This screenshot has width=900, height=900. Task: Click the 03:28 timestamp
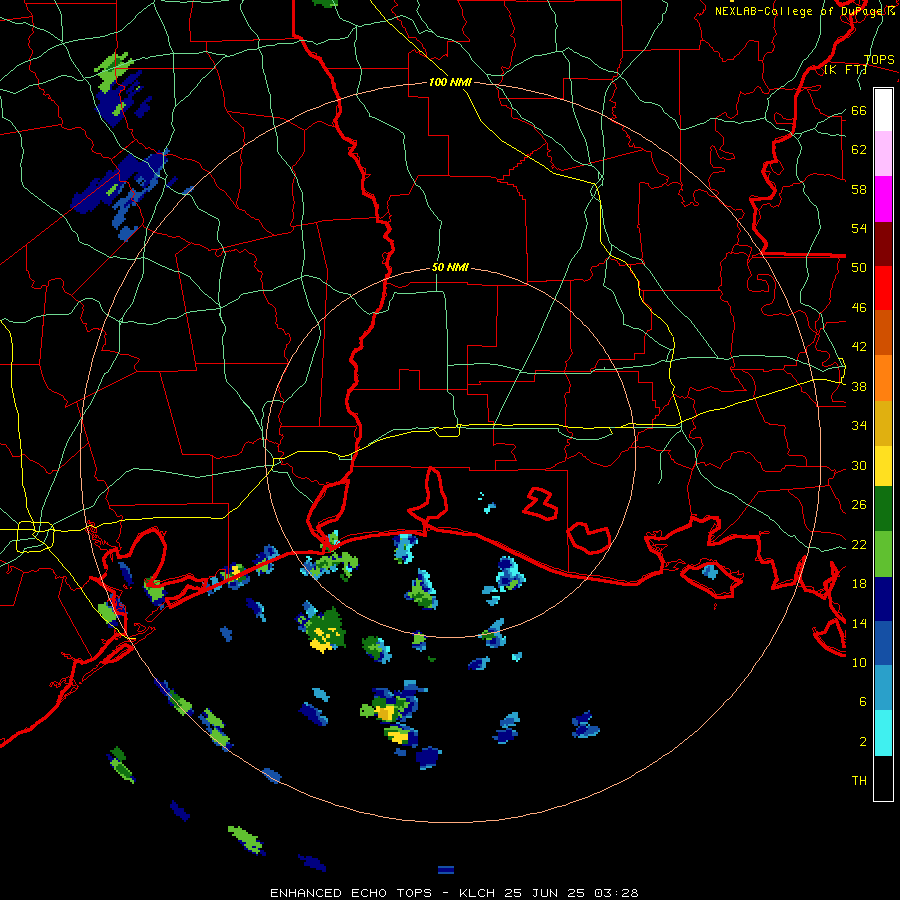point(616,893)
